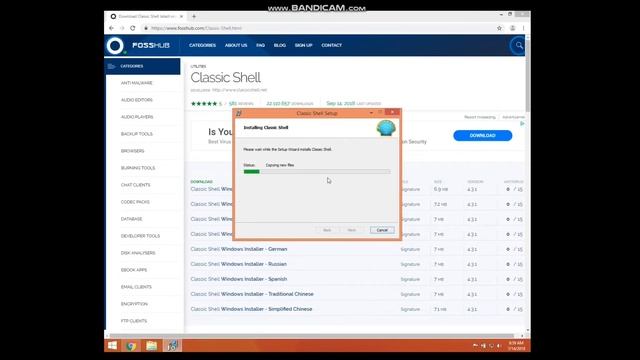Download Classic Shell Installer - Traditional Chinese
The image size is (640, 360).
pyautogui.click(x=252, y=294)
